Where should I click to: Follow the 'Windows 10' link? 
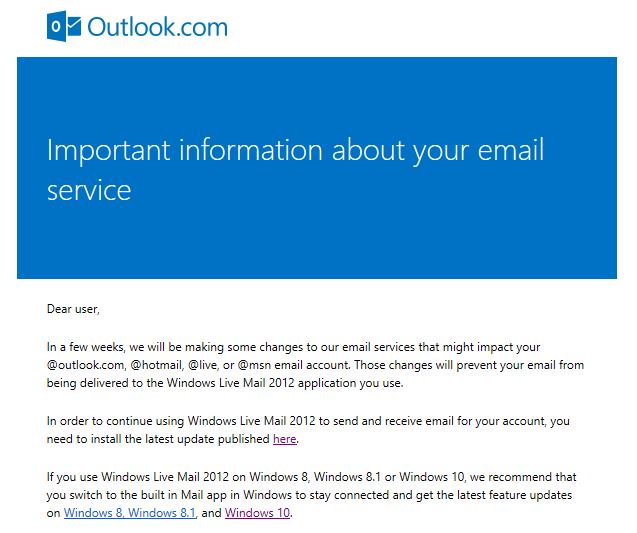pos(258,513)
